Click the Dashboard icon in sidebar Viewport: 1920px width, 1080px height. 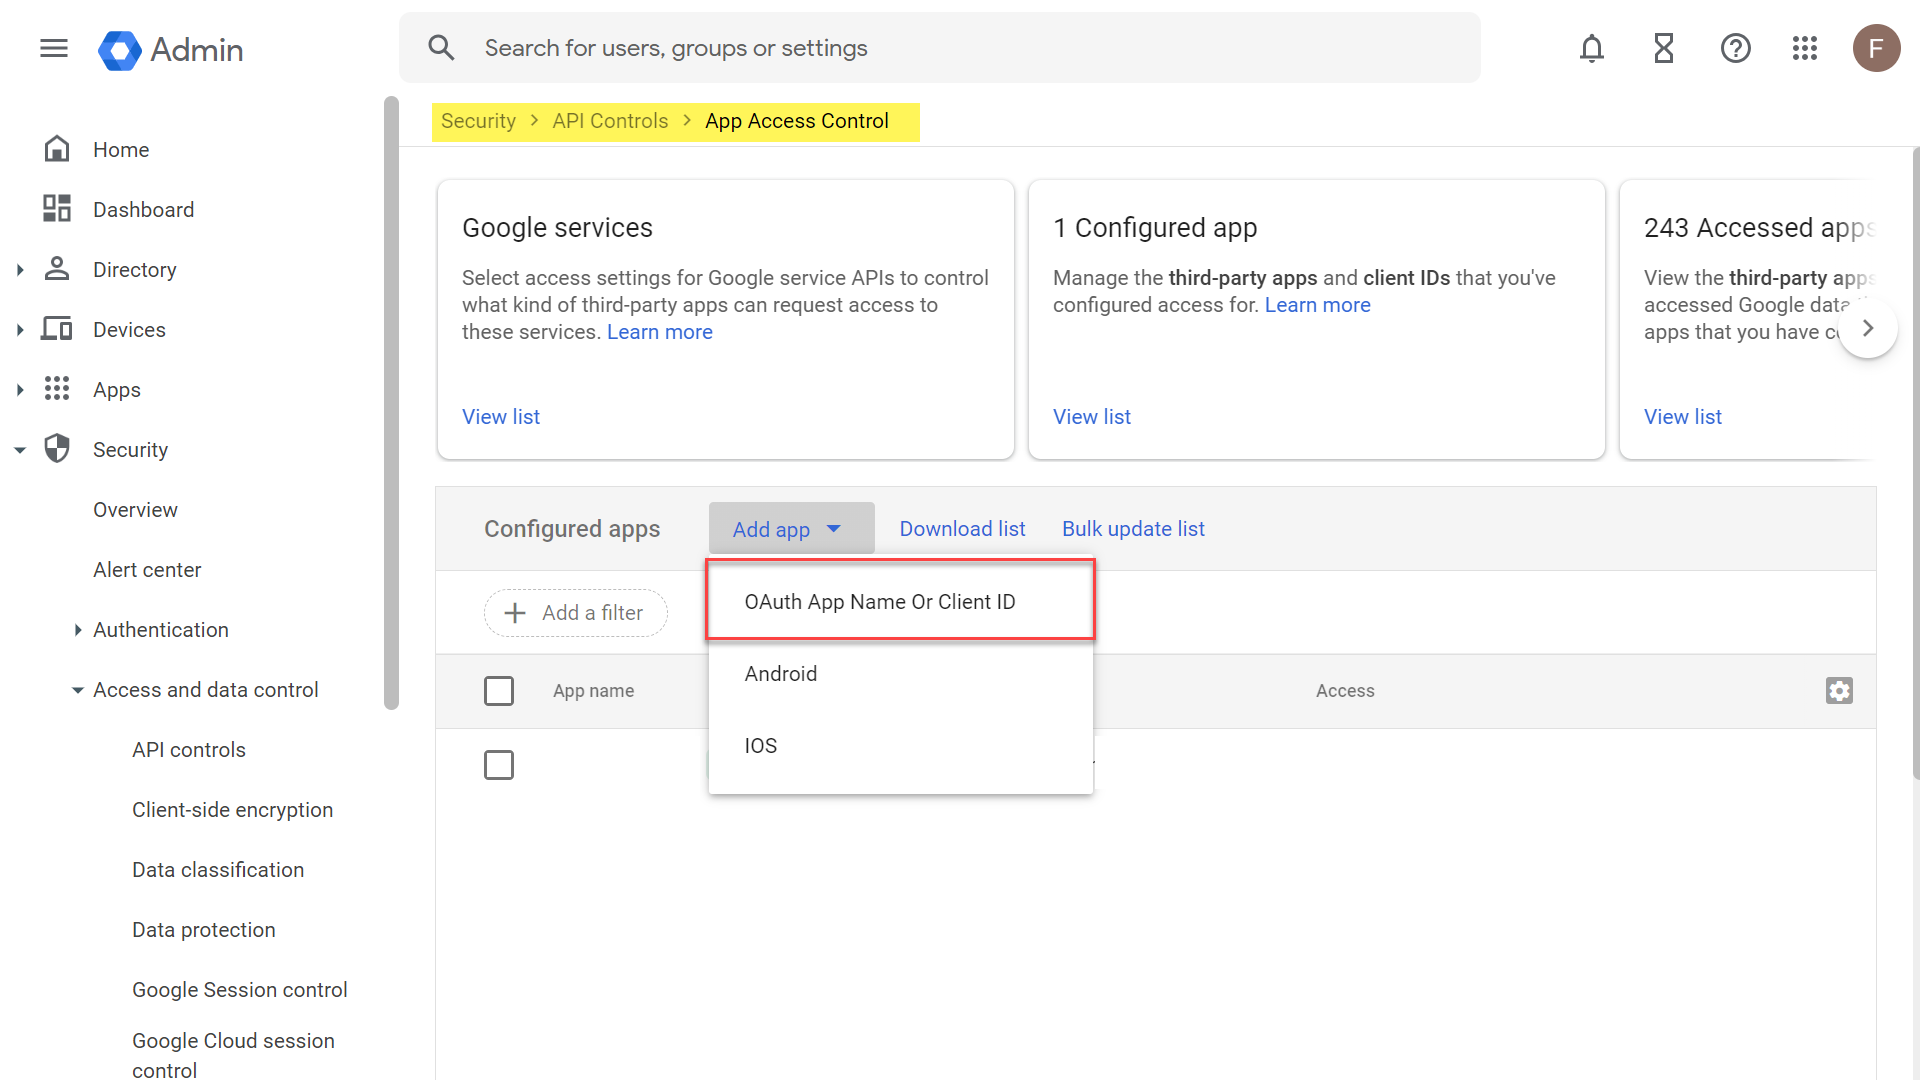pos(57,209)
